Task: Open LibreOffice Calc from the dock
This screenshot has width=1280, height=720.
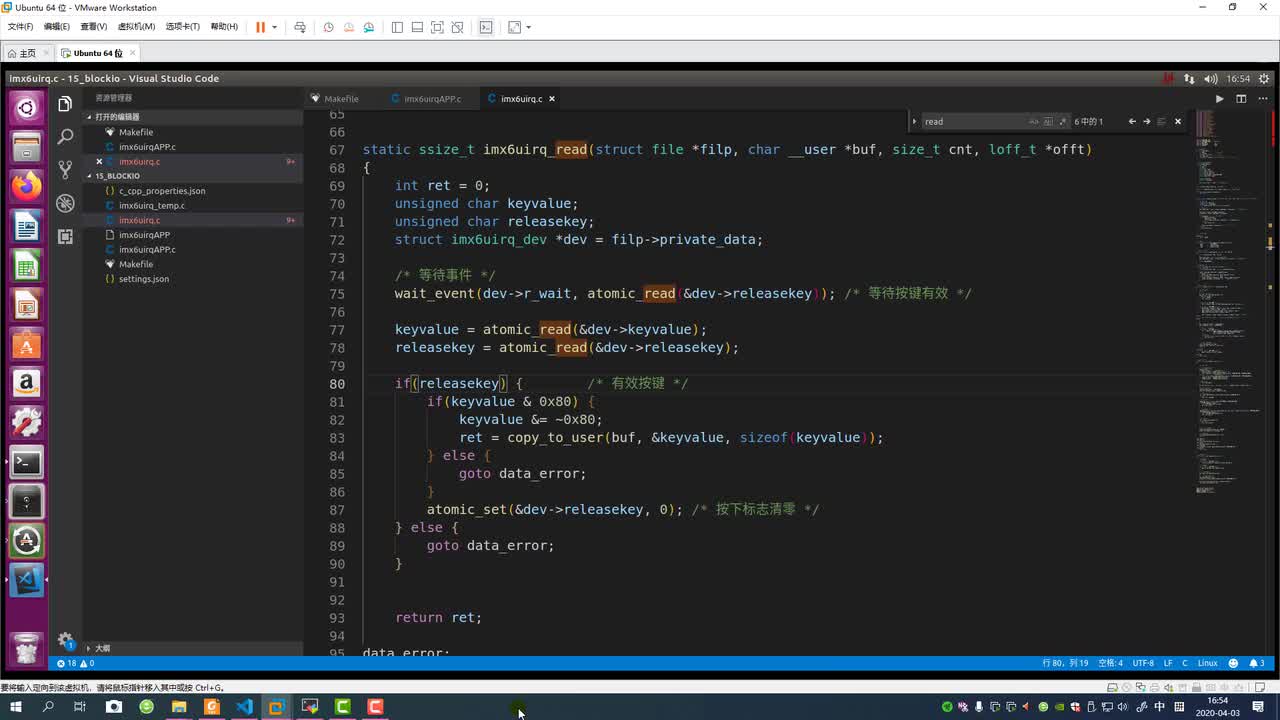Action: click(x=27, y=266)
